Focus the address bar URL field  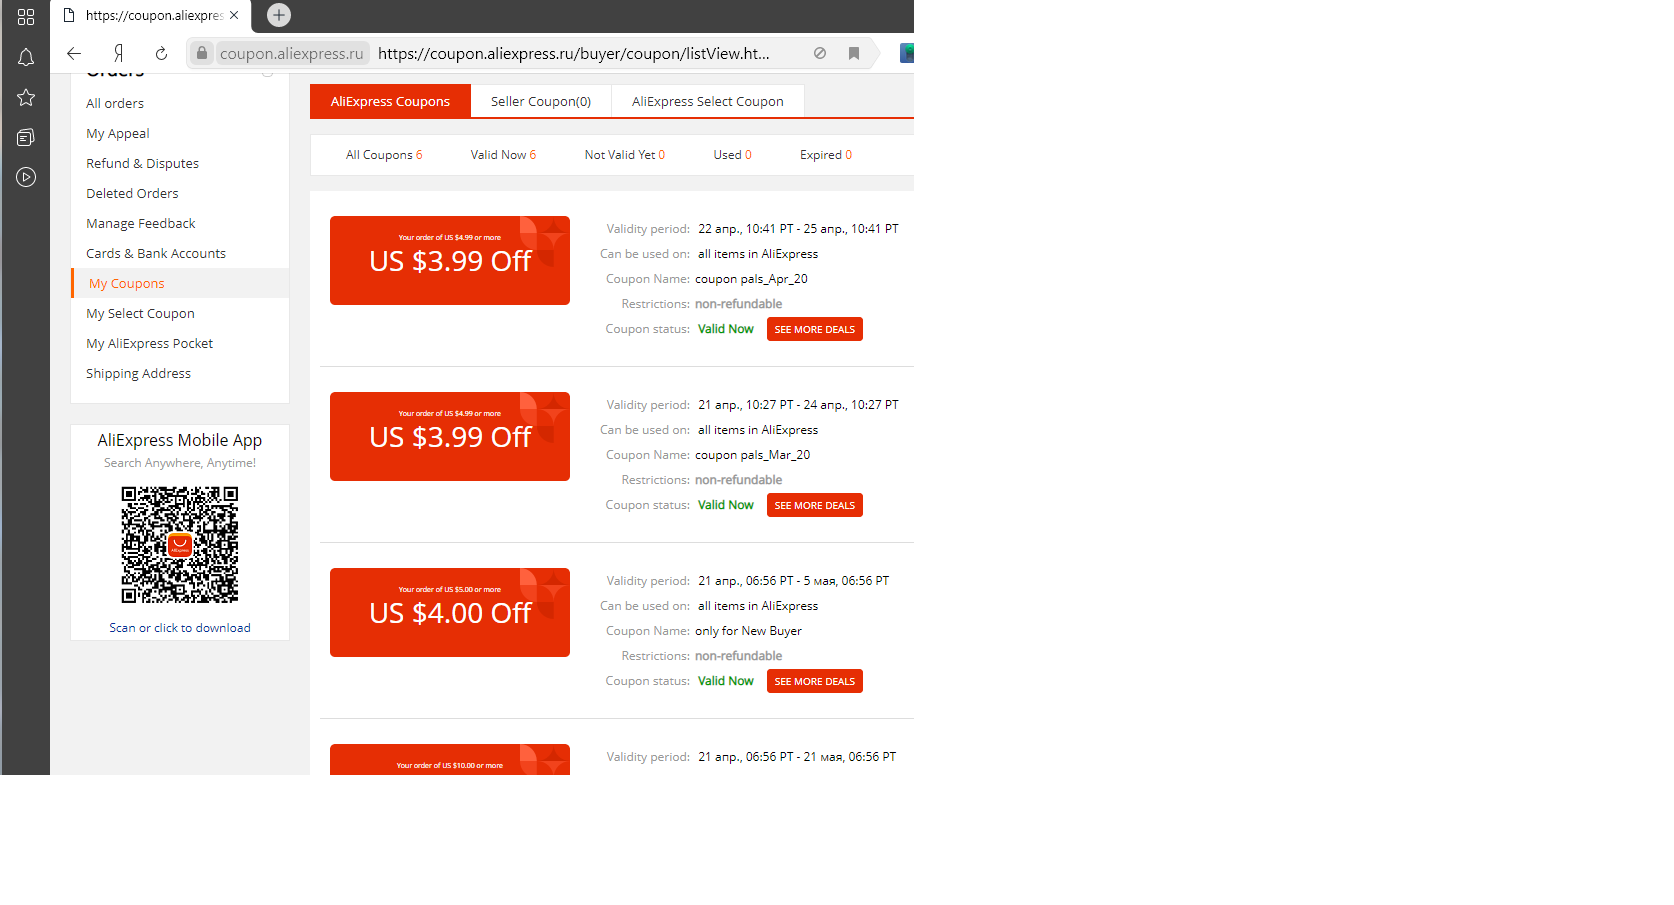coord(574,53)
